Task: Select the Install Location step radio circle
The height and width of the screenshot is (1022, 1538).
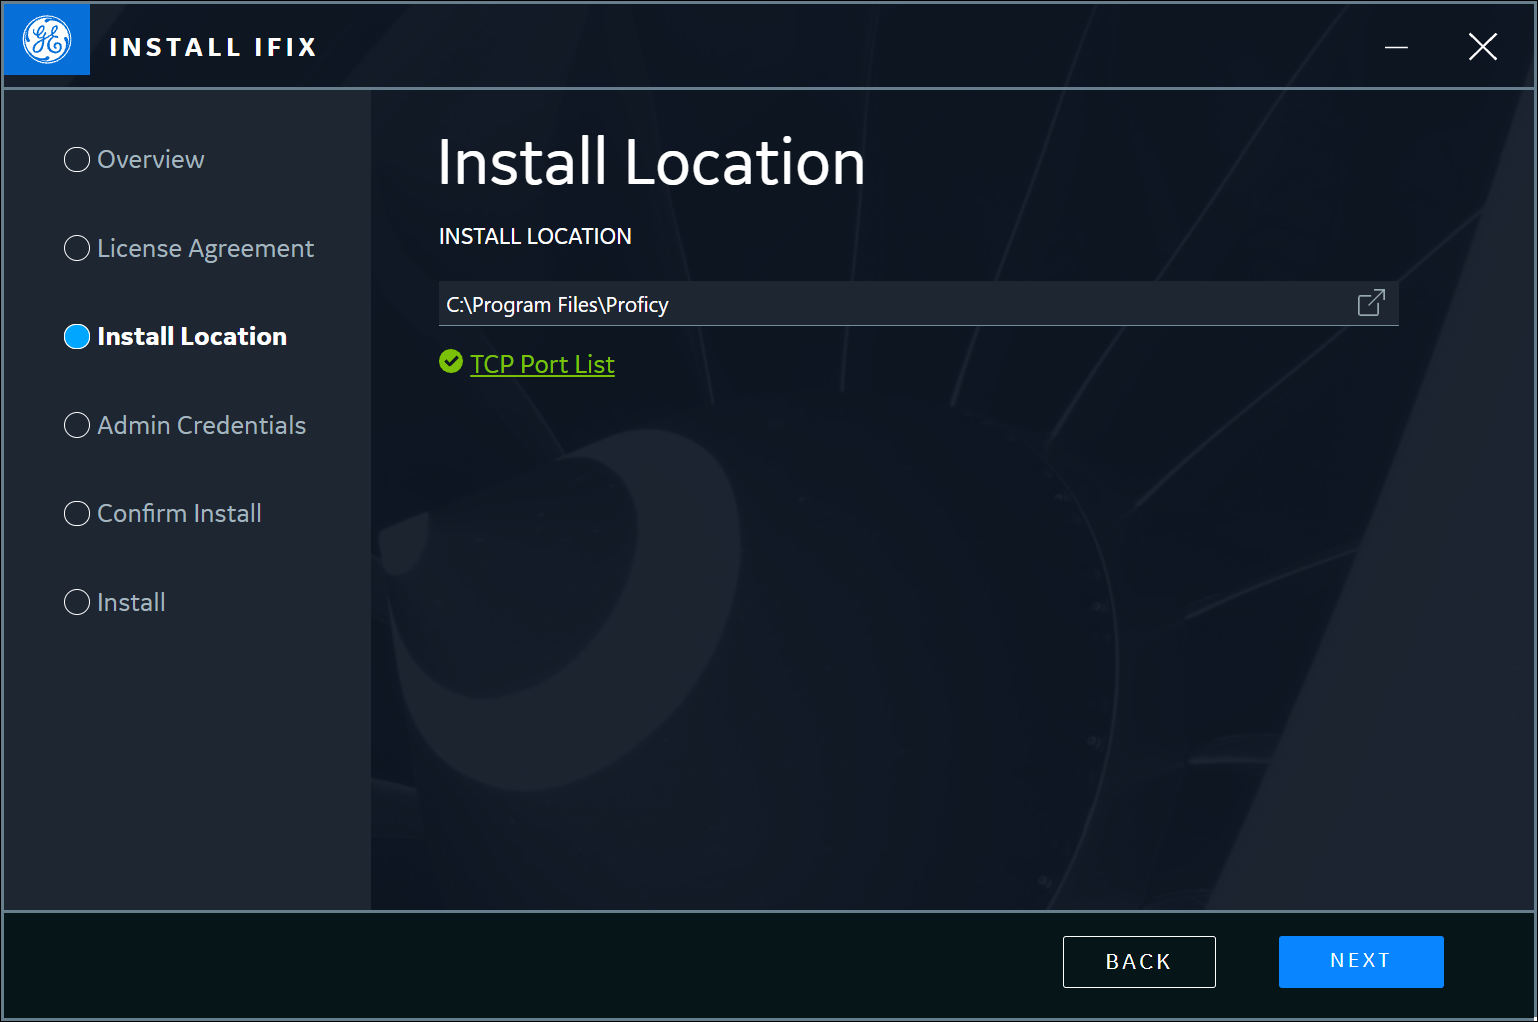Action: pos(77,336)
